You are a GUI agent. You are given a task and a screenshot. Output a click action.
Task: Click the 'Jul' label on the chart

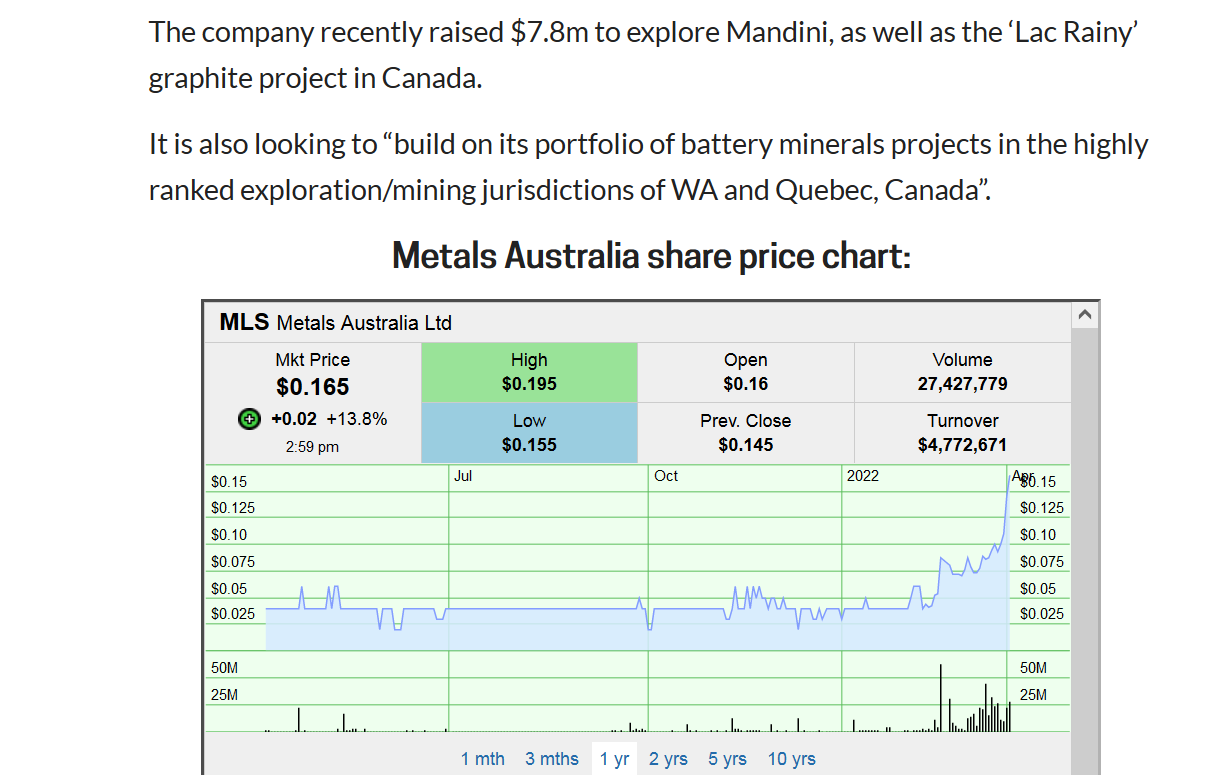coord(463,476)
